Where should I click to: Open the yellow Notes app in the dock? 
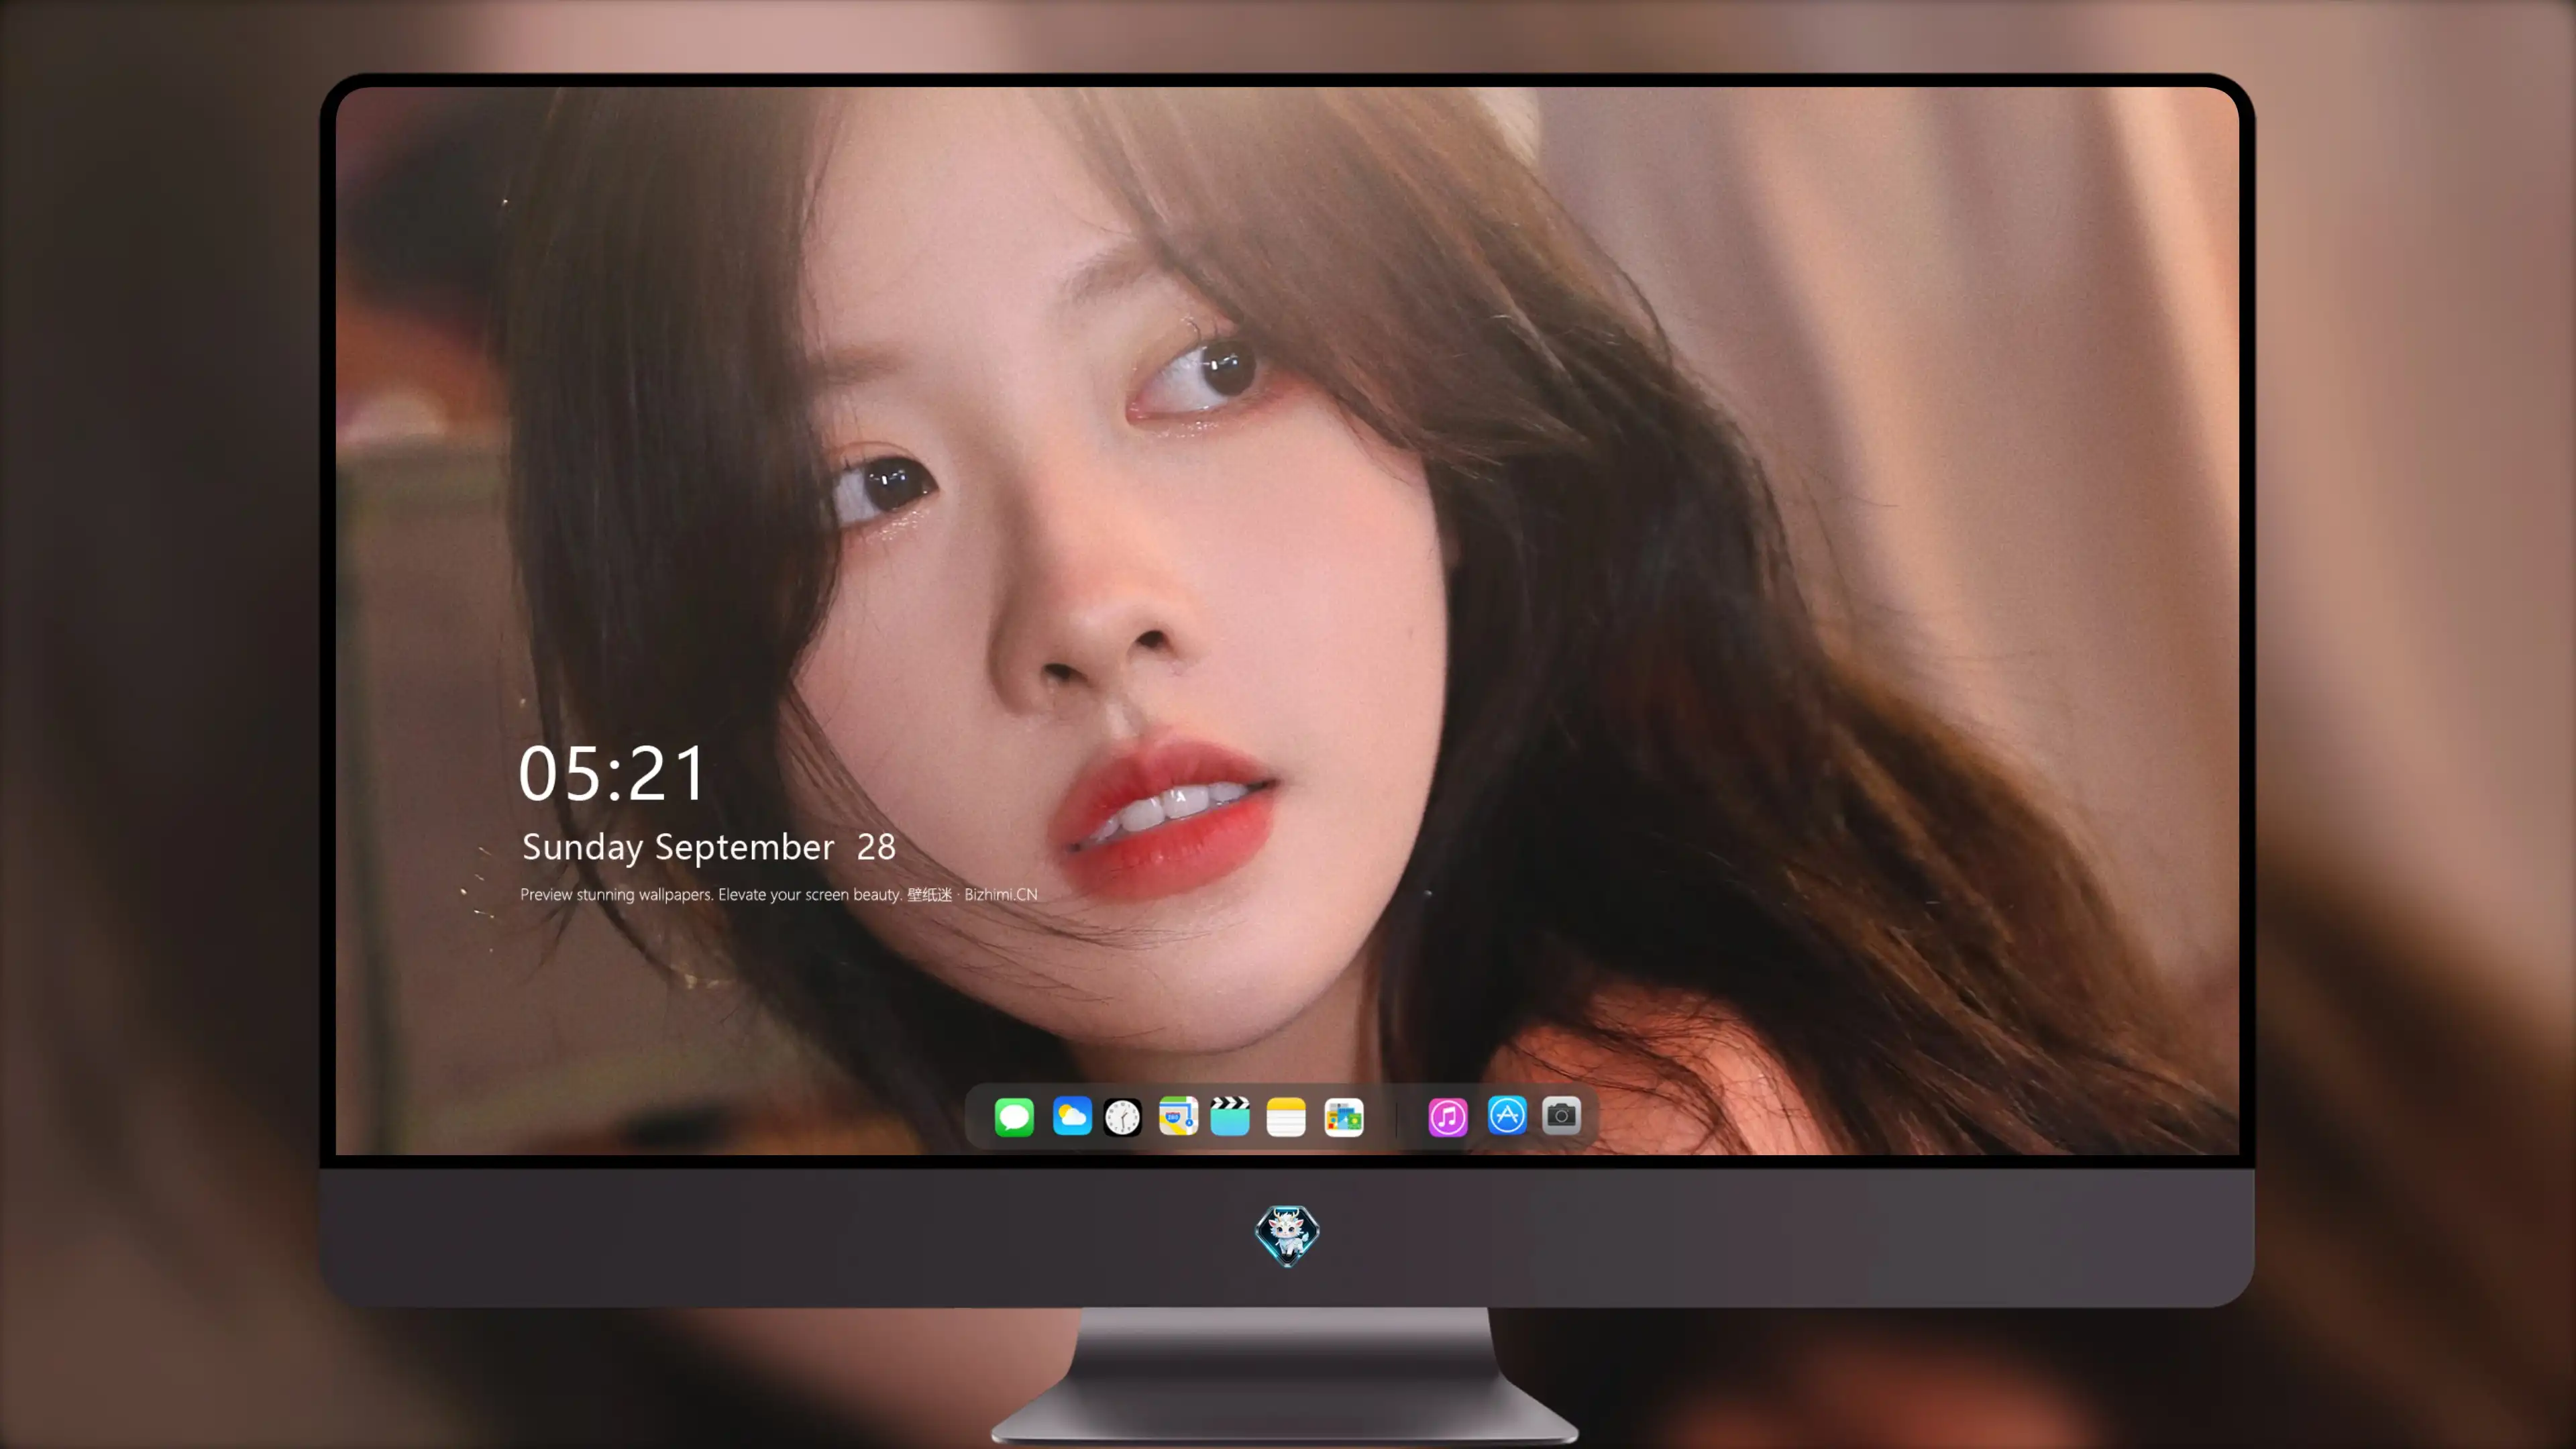coord(1286,1116)
